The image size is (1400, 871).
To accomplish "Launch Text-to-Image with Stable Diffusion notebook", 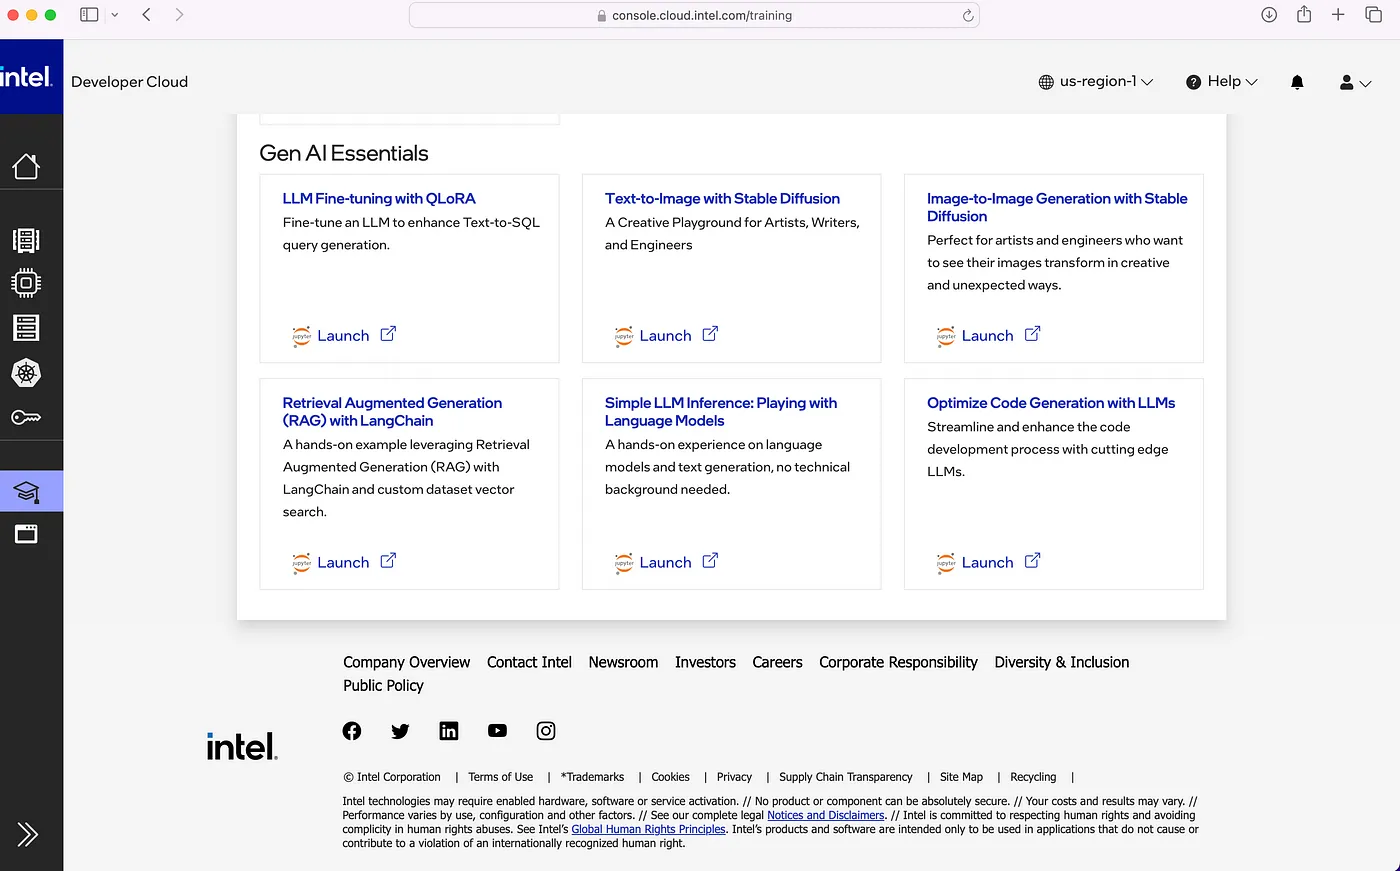I will coord(665,336).
